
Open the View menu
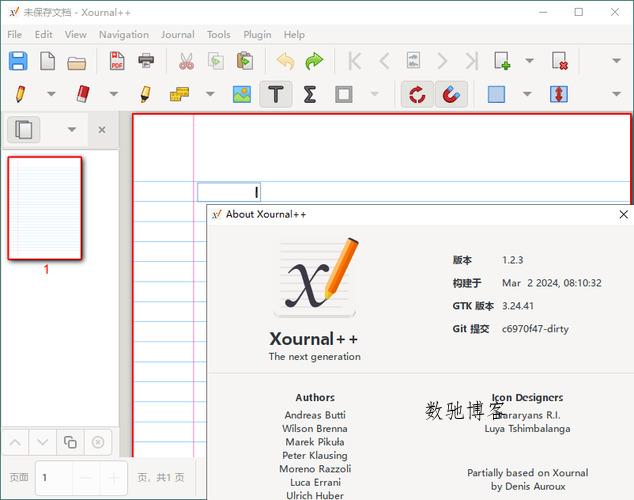[x=76, y=35]
